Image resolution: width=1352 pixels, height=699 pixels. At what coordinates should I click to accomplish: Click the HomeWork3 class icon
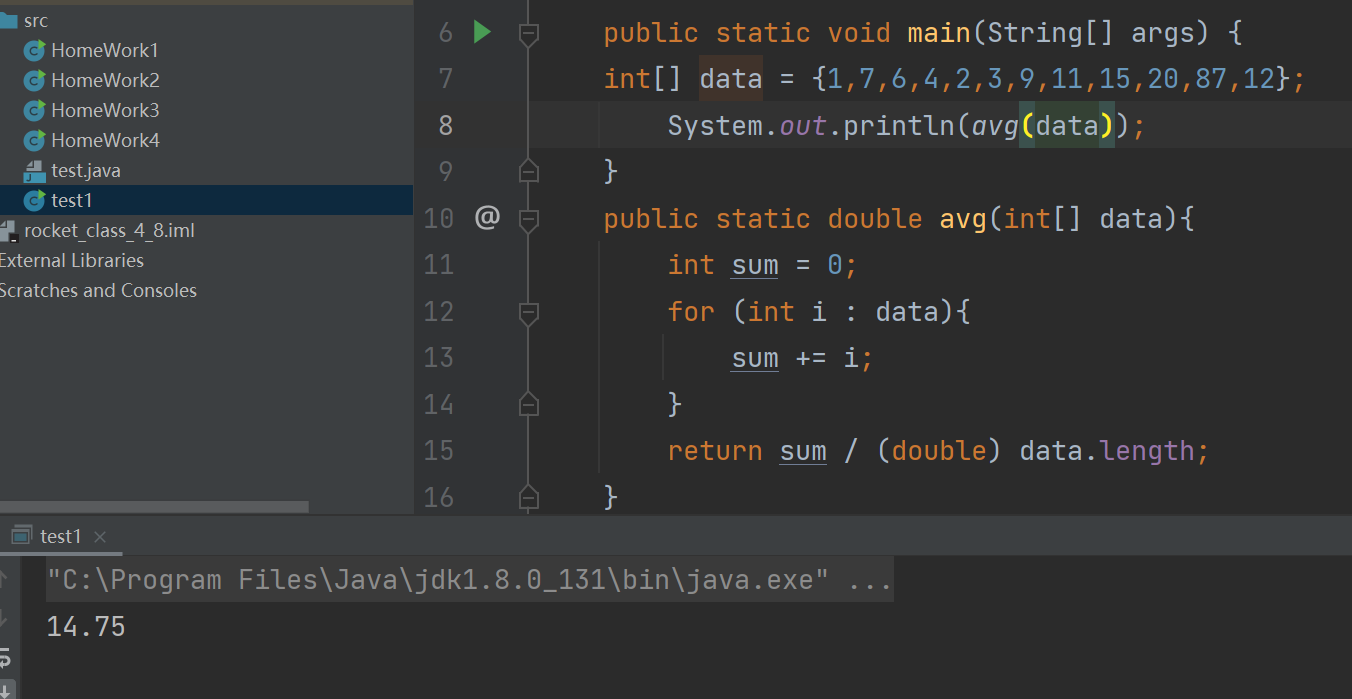point(35,110)
